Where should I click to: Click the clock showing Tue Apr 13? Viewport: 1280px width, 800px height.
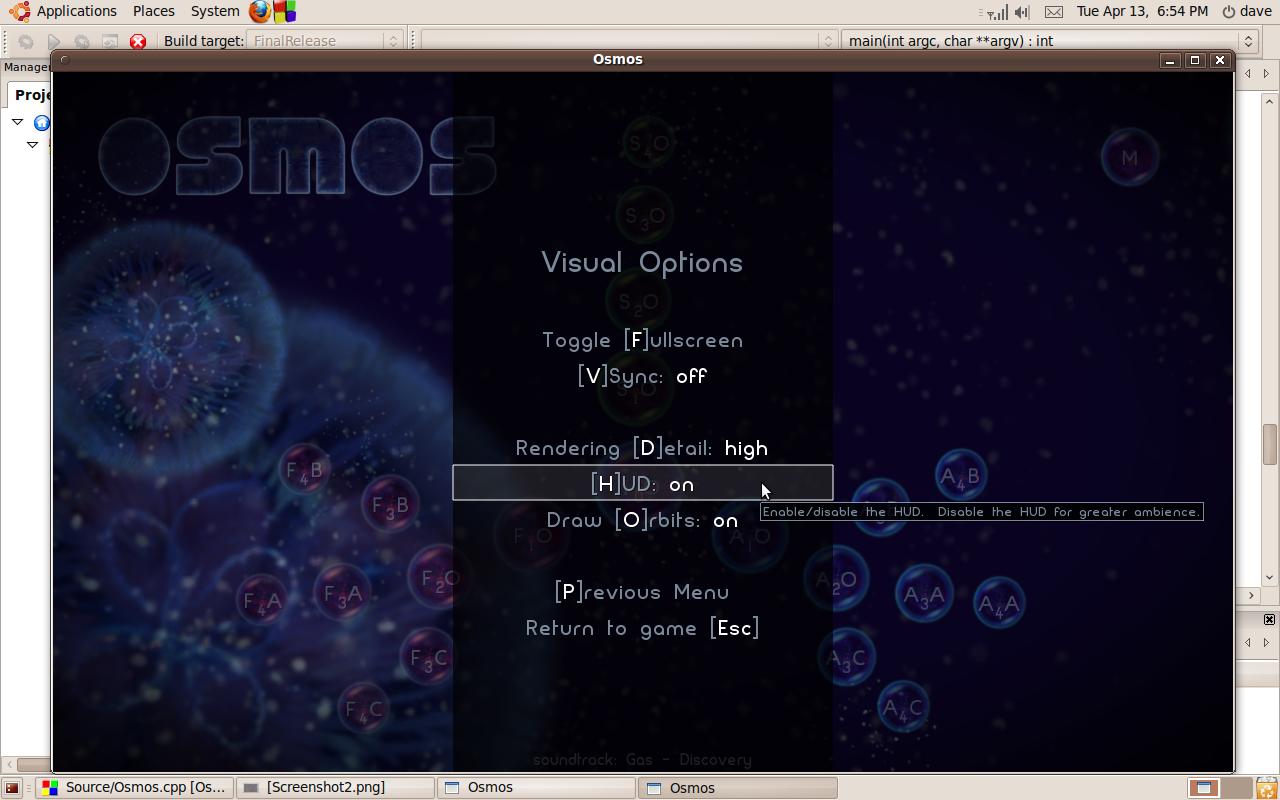point(1142,11)
